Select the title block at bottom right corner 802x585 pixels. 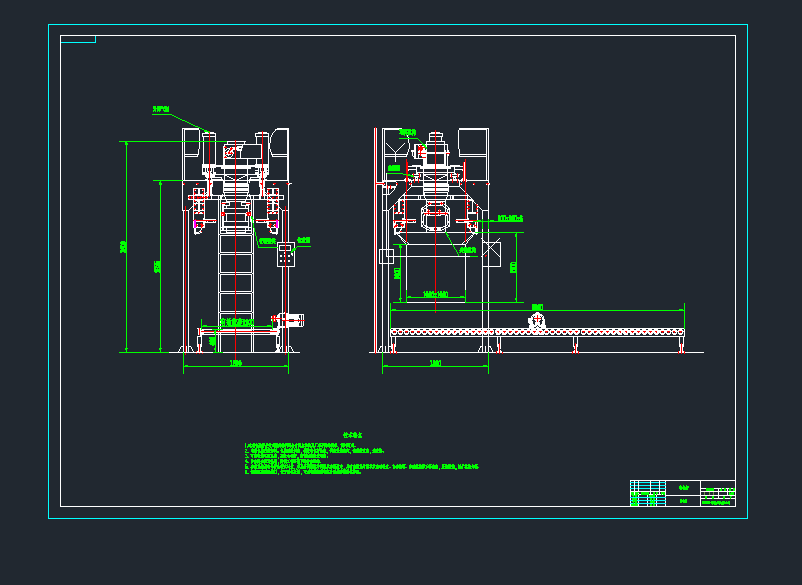683,493
